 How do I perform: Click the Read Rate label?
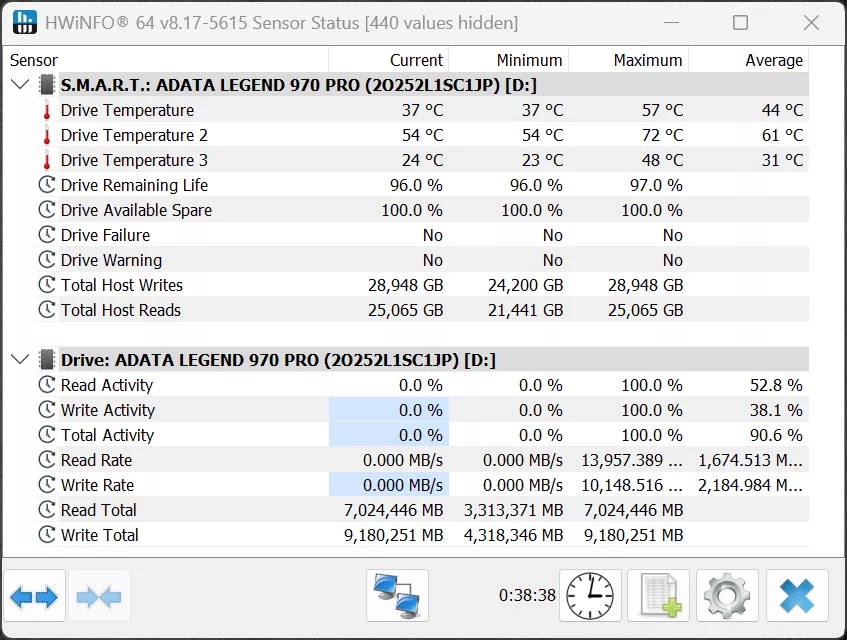click(x=96, y=460)
